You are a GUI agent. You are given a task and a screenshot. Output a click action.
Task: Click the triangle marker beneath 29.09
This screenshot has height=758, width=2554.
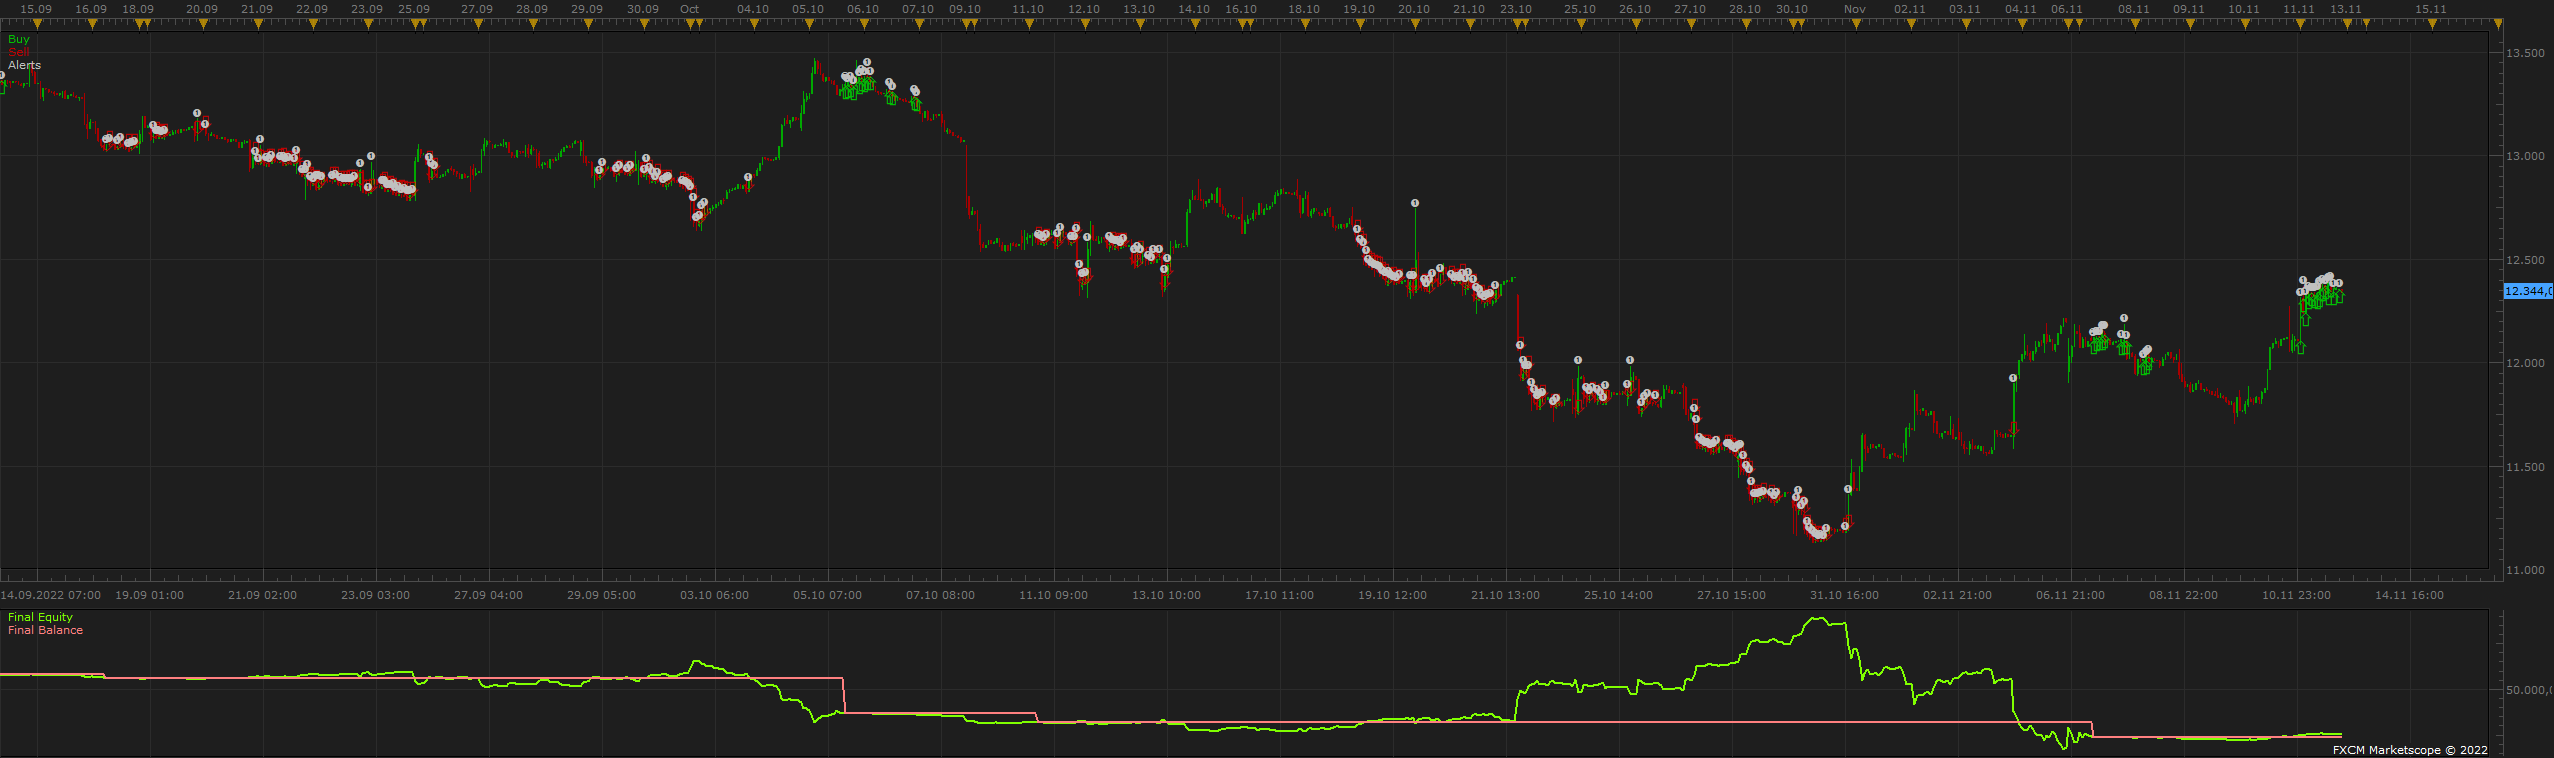588,24
